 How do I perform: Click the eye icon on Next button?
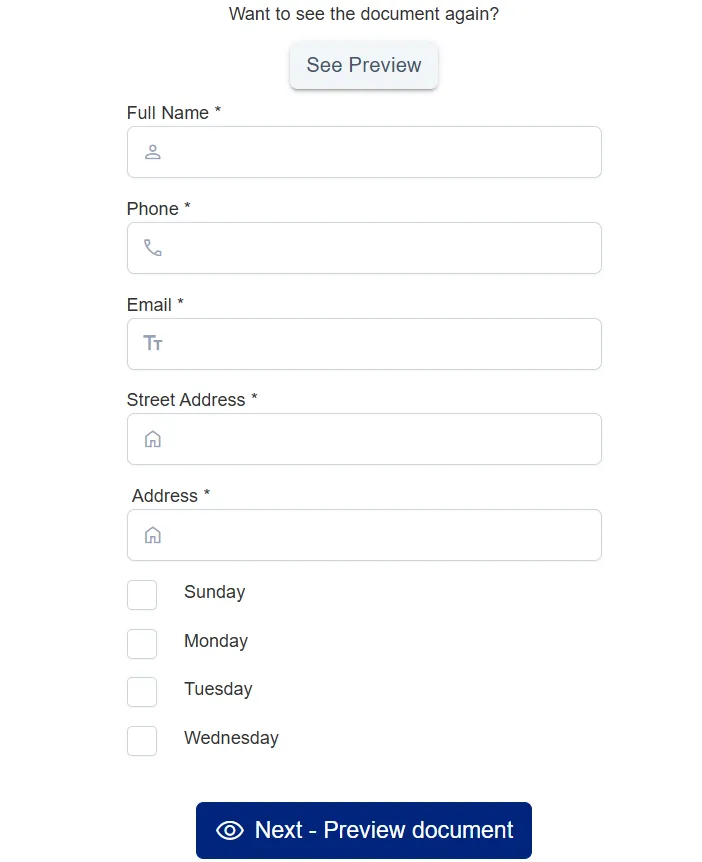[x=230, y=830]
